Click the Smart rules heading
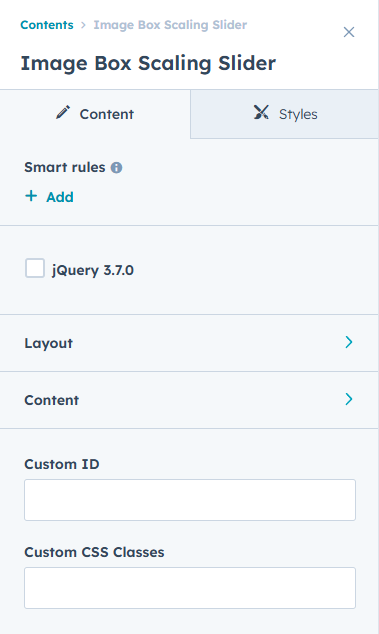Image resolution: width=379 pixels, height=634 pixels. 65,167
